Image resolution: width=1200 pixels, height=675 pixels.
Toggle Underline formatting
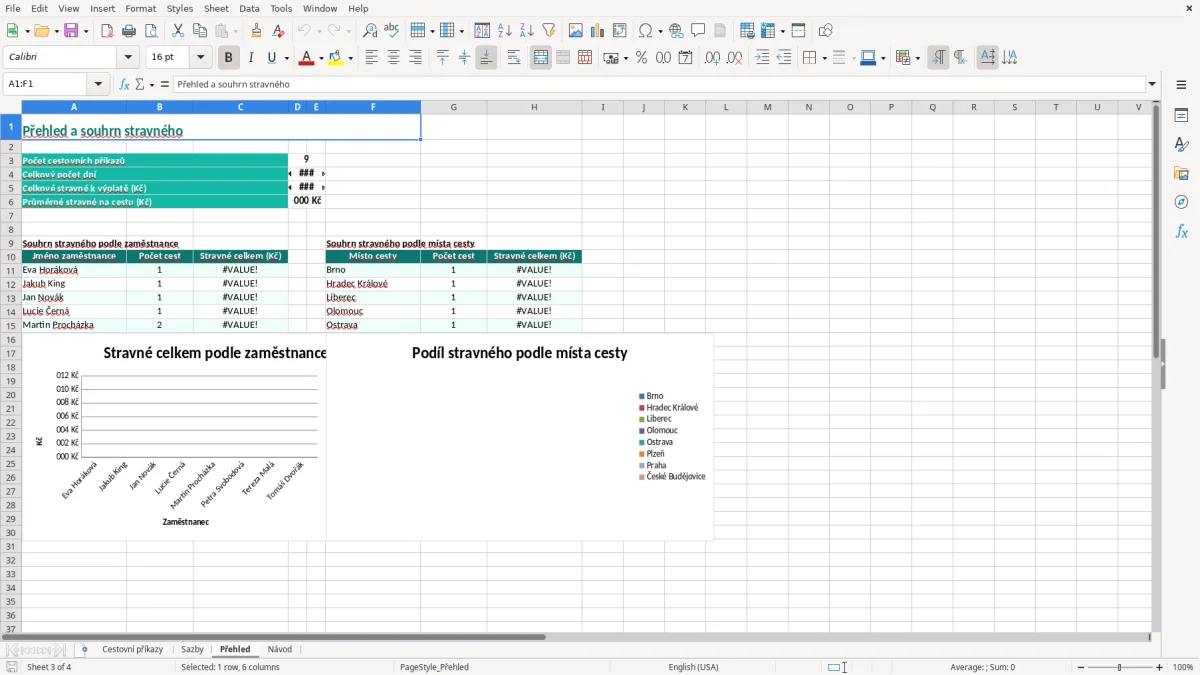click(272, 58)
